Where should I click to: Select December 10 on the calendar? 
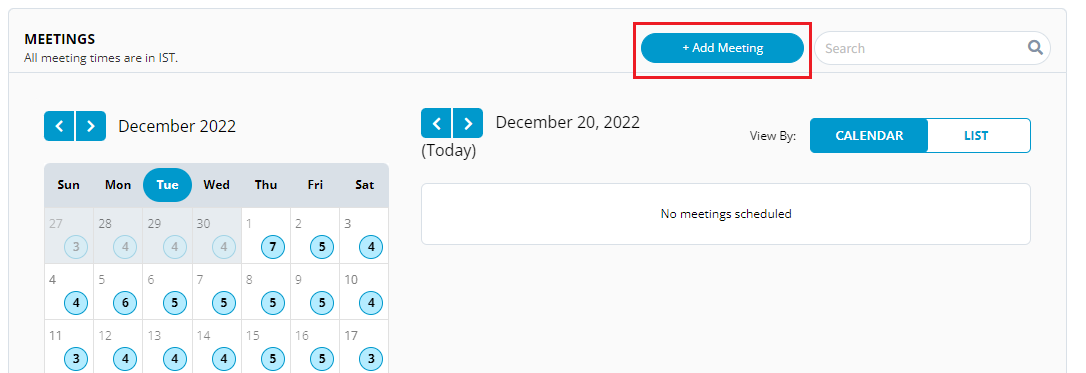pyautogui.click(x=364, y=291)
